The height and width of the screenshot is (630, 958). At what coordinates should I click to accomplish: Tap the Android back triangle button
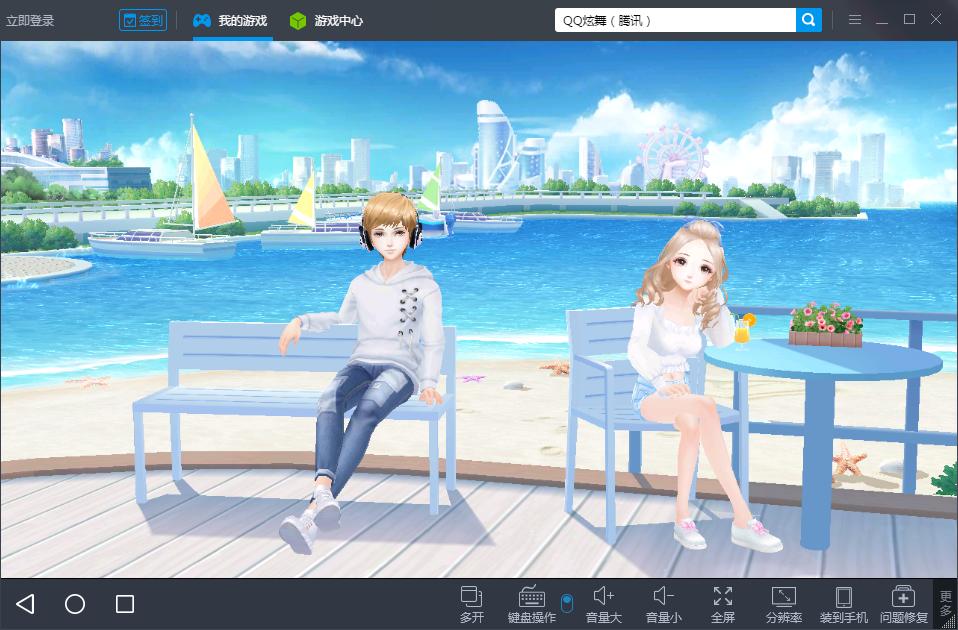[x=25, y=604]
